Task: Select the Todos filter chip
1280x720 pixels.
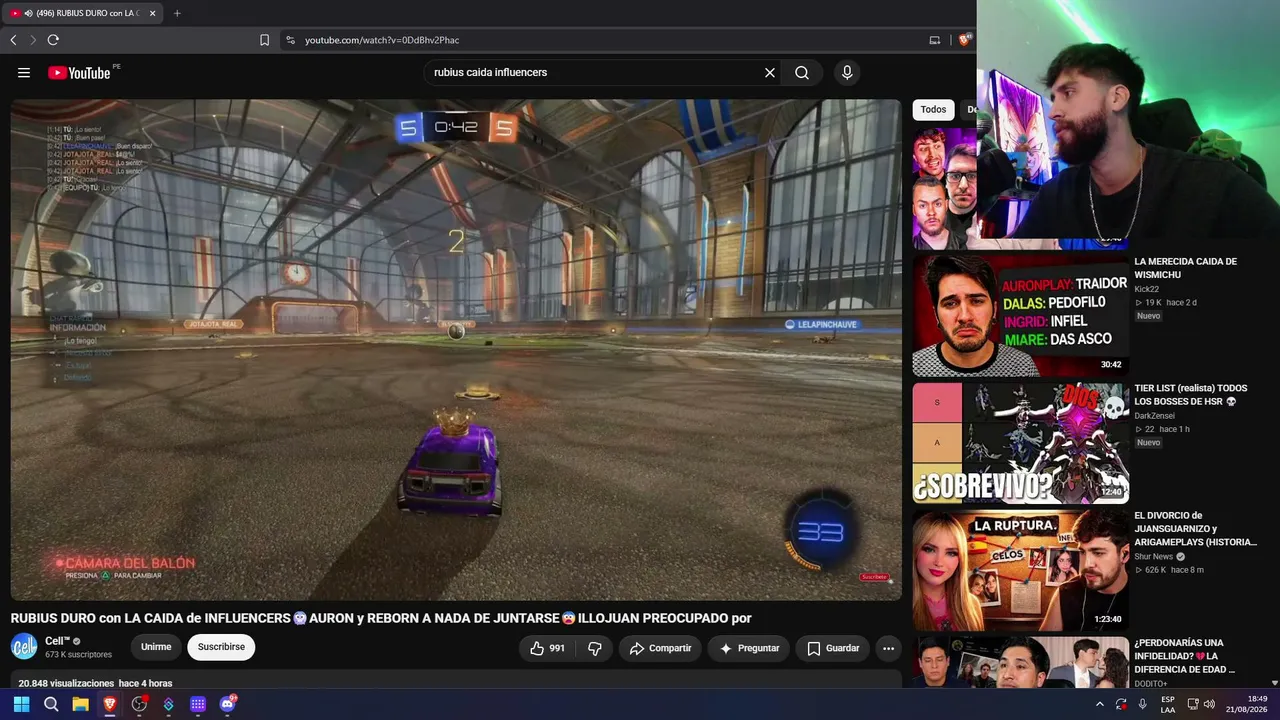Action: [933, 110]
